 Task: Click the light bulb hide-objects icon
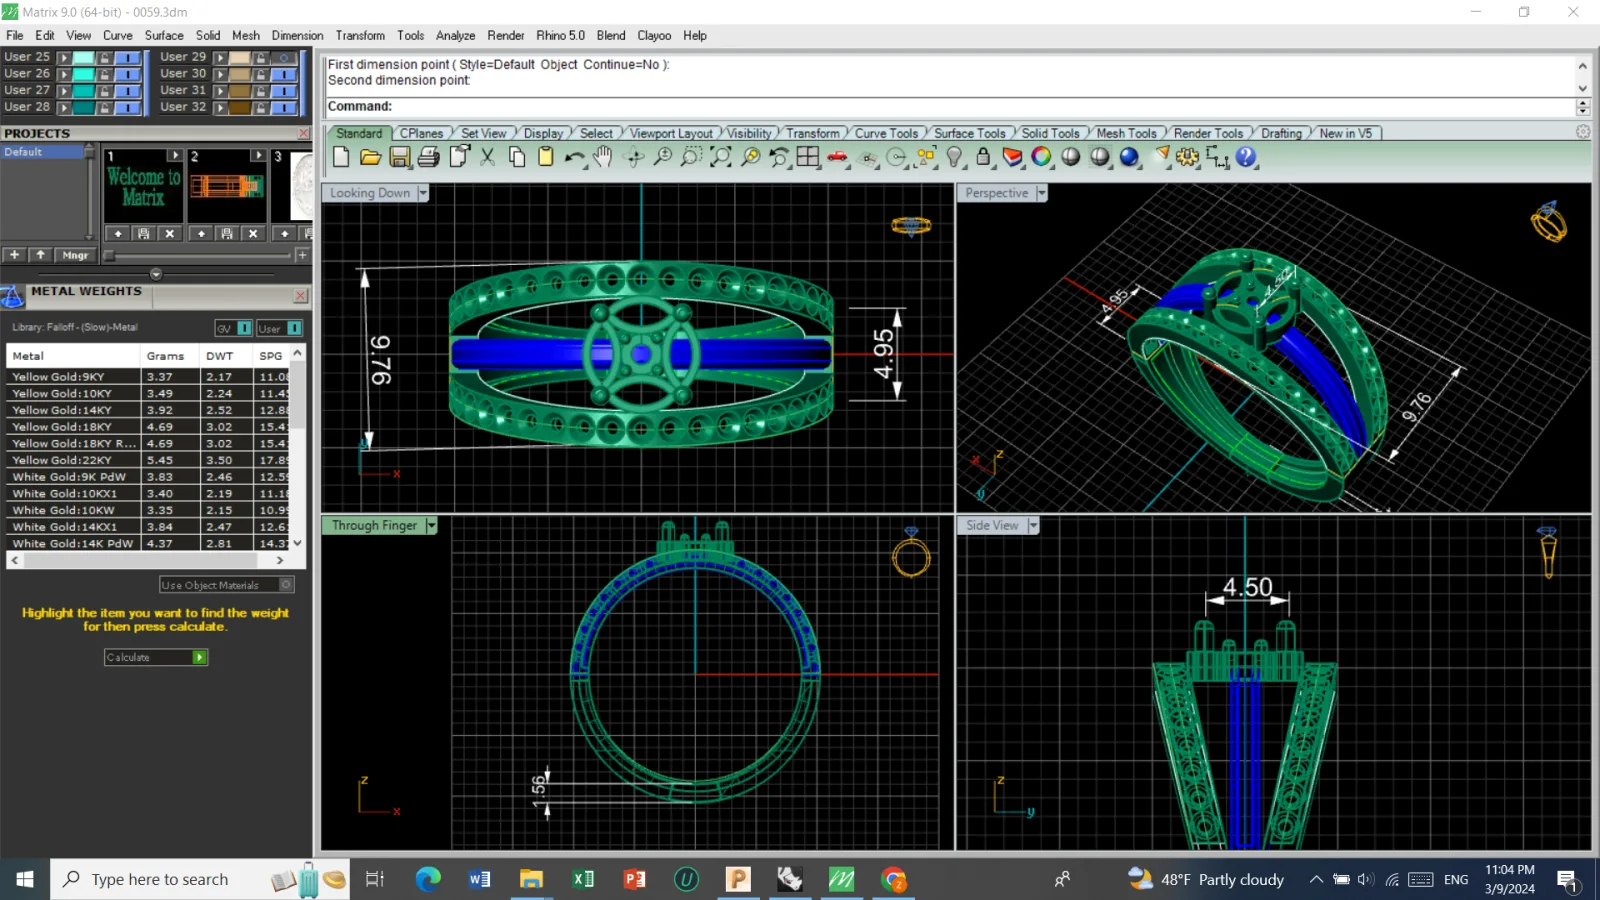[955, 157]
